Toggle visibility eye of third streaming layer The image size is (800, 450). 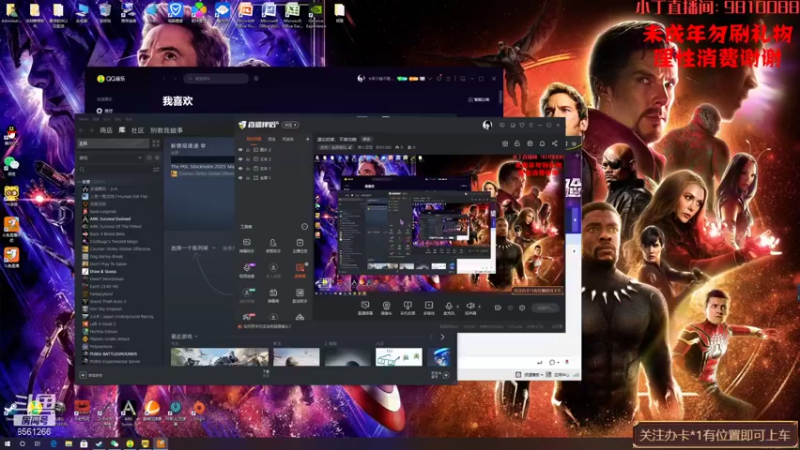240,168
